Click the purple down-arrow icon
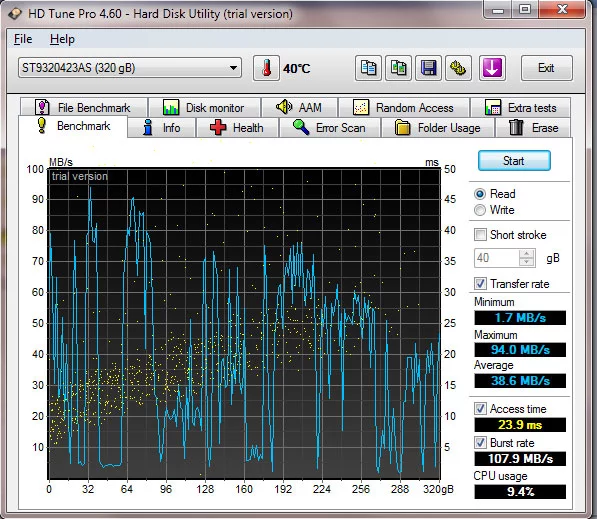597x519 pixels. click(x=492, y=68)
